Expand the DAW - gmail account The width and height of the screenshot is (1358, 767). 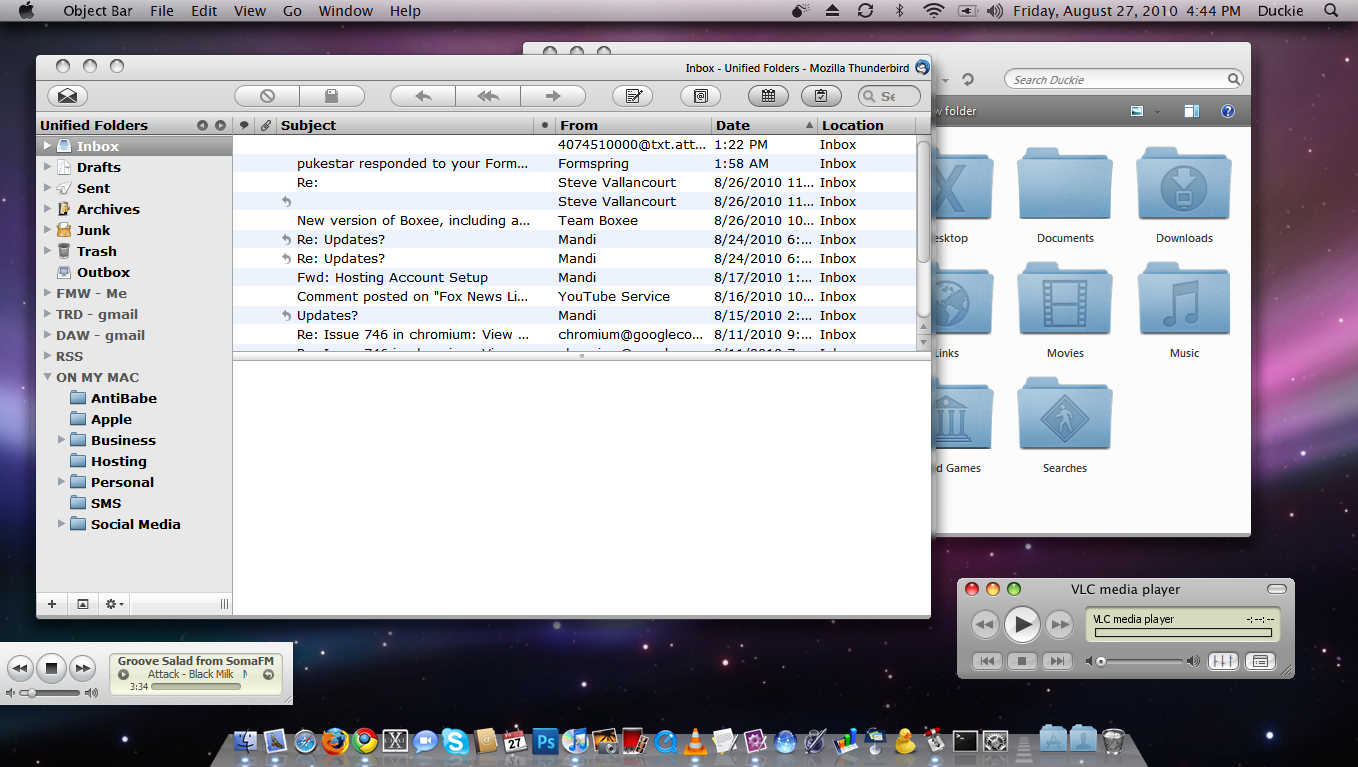click(x=47, y=335)
